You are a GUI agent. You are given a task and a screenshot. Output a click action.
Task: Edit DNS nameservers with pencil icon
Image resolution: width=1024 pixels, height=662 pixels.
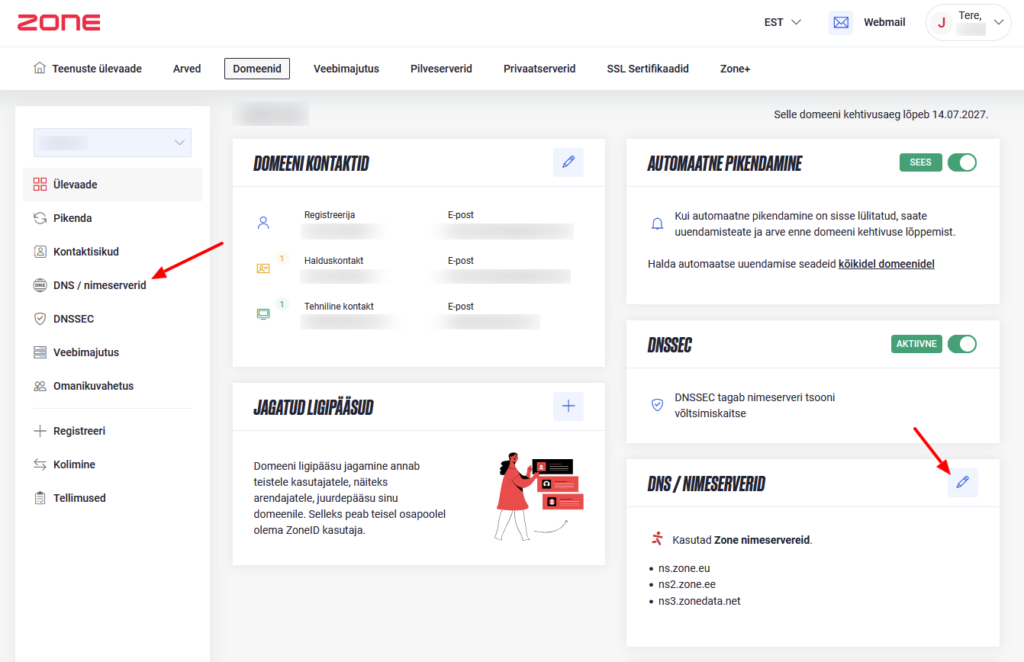click(962, 483)
